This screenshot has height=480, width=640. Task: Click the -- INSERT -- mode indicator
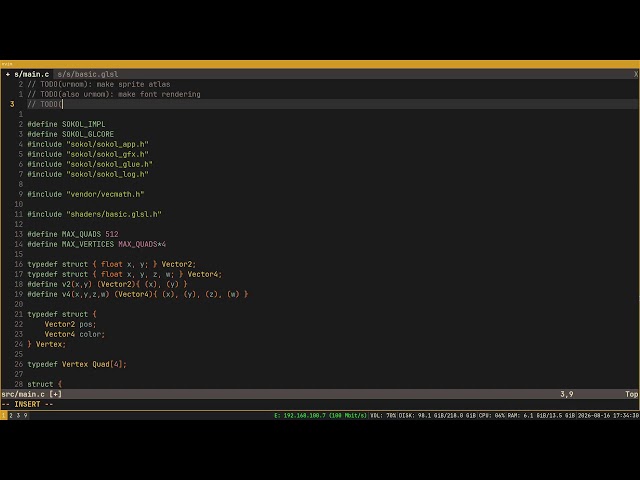click(x=27, y=404)
